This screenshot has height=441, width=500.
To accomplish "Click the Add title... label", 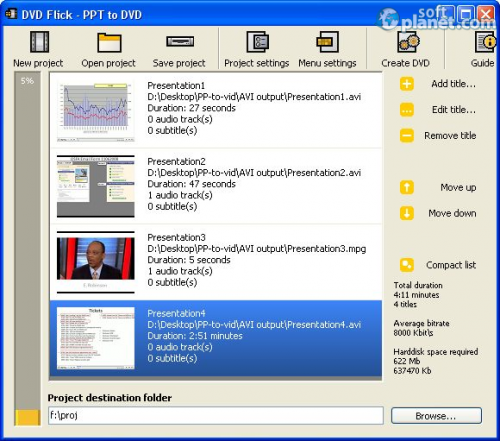I will pyautogui.click(x=453, y=84).
